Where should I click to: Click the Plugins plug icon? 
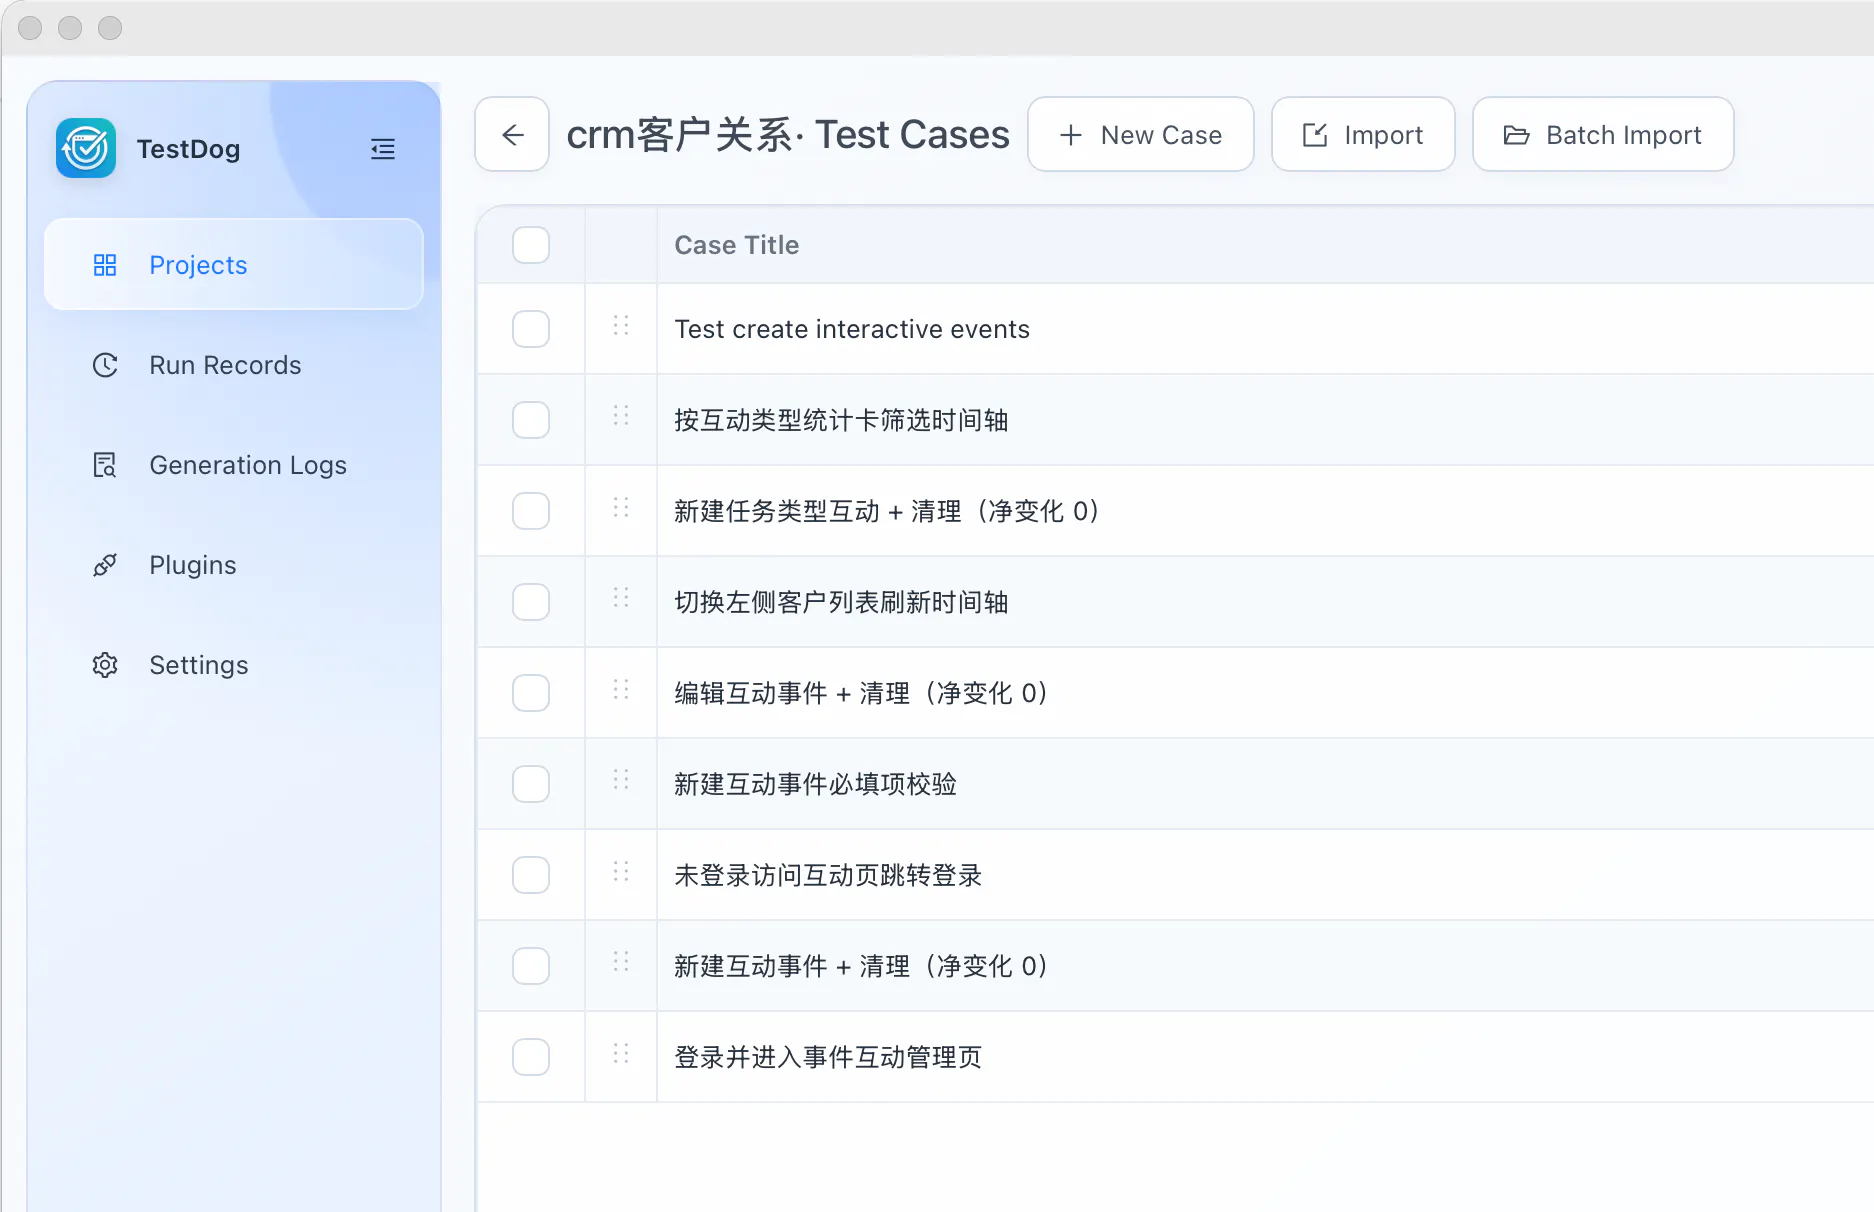[105, 565]
